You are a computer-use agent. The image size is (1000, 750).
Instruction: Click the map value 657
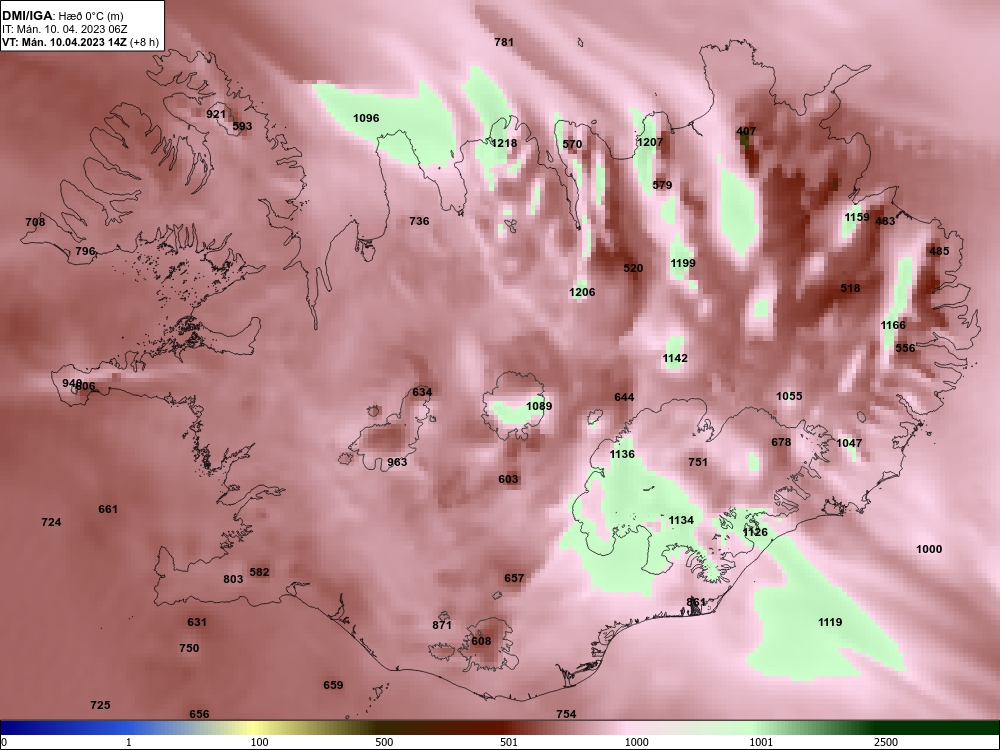[x=514, y=578]
